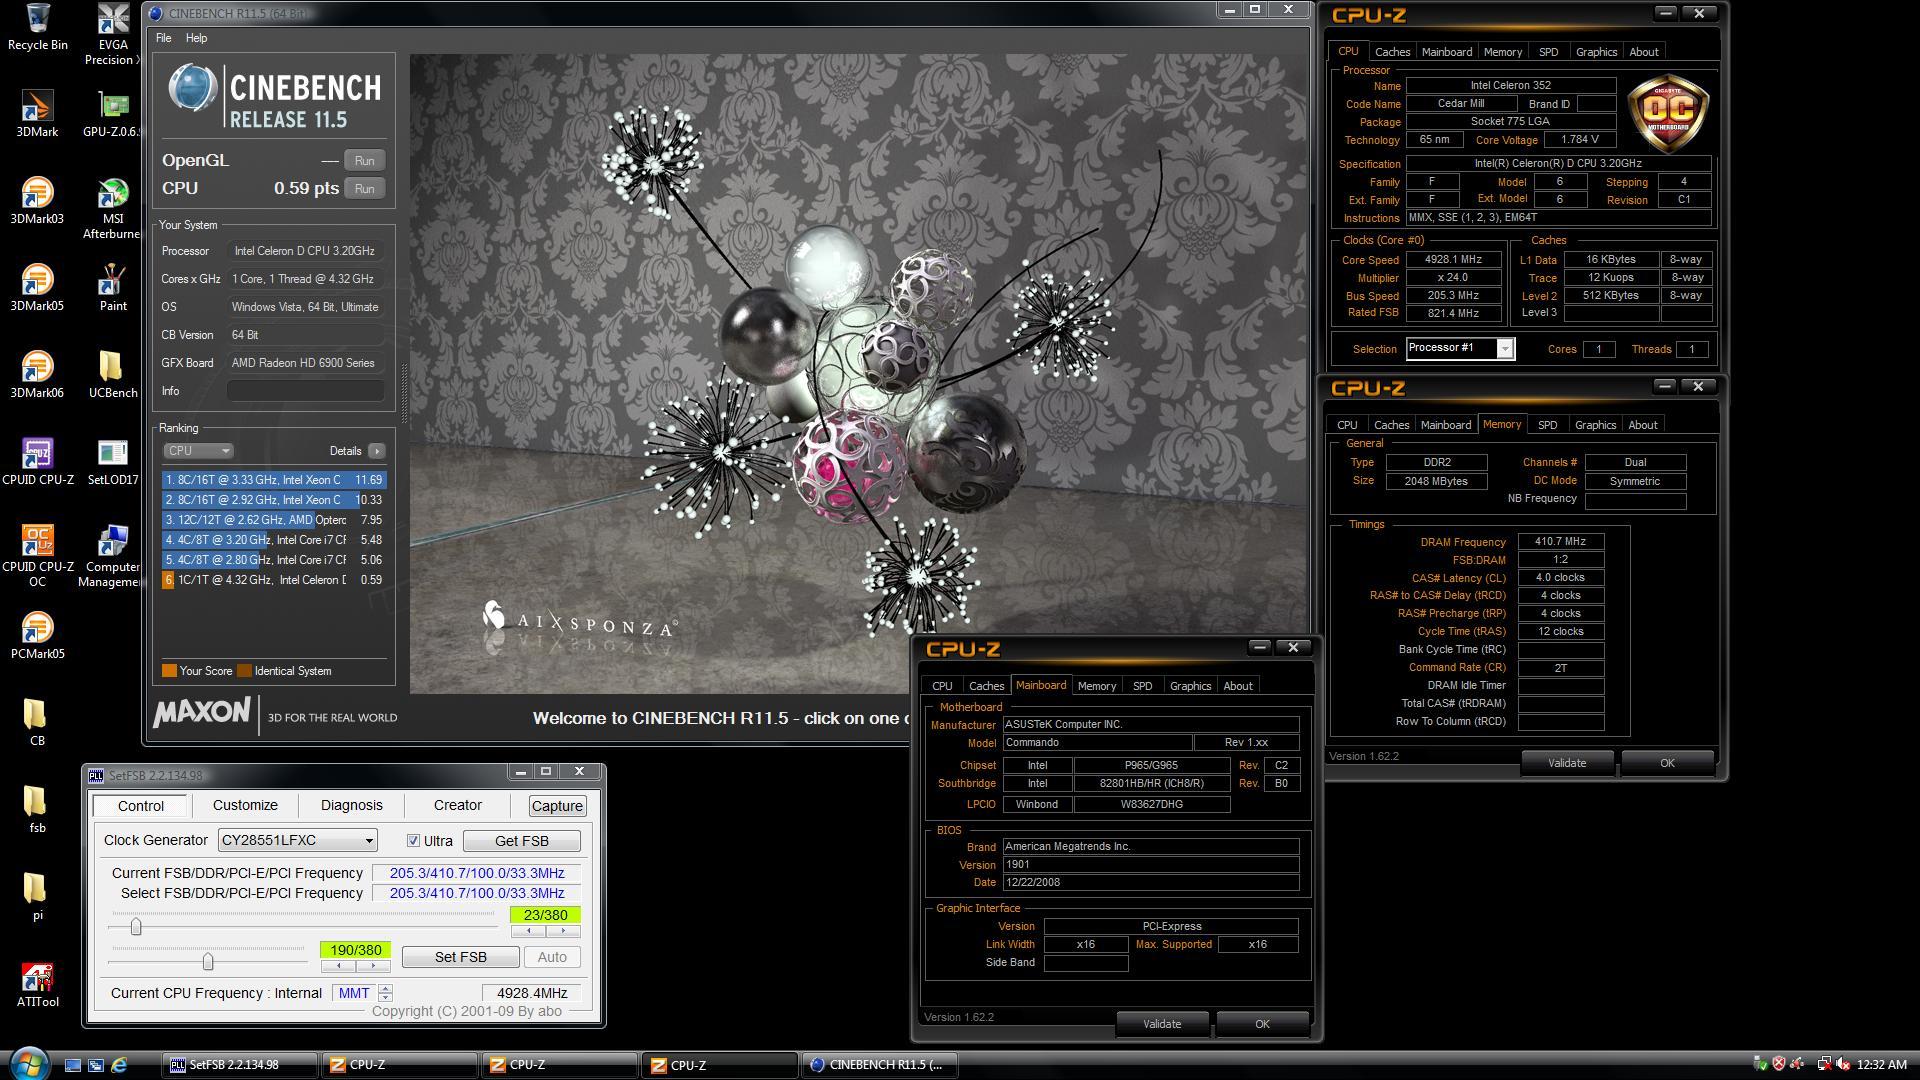Run the CPU benchmark in Cinebench

click(364, 189)
